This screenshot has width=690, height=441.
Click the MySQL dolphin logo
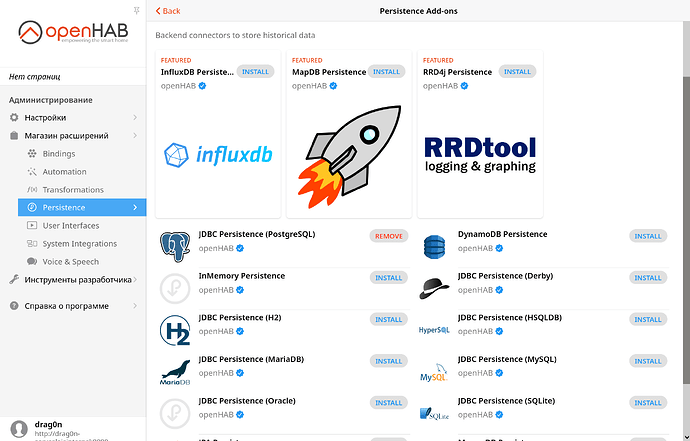pos(434,372)
